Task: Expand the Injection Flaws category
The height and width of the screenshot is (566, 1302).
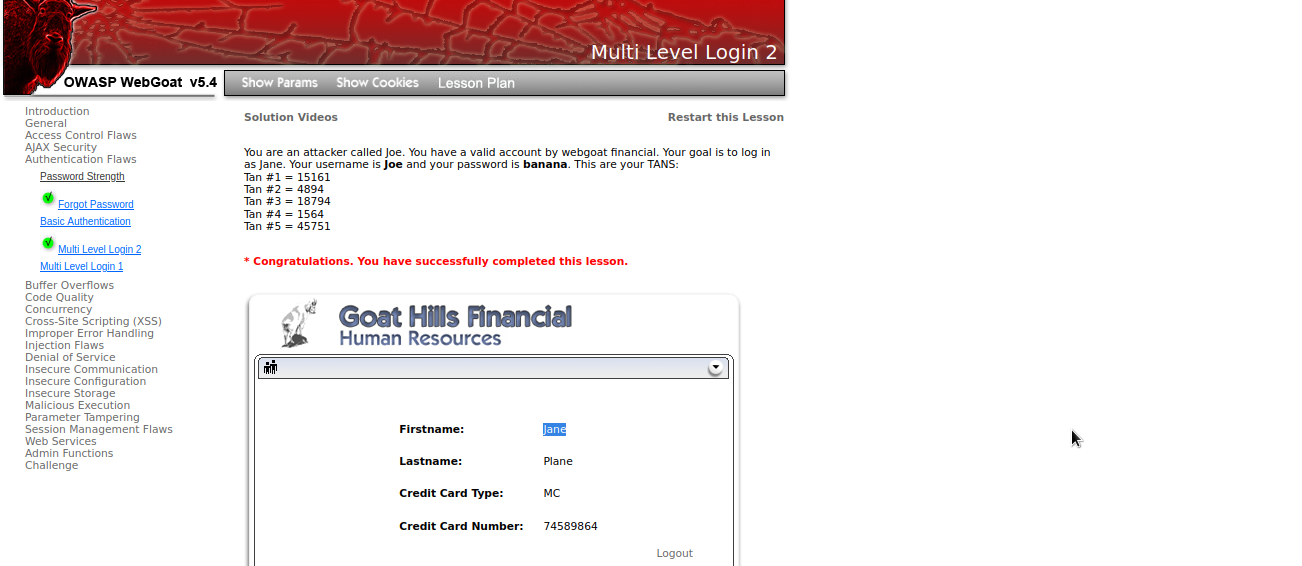Action: tap(64, 345)
